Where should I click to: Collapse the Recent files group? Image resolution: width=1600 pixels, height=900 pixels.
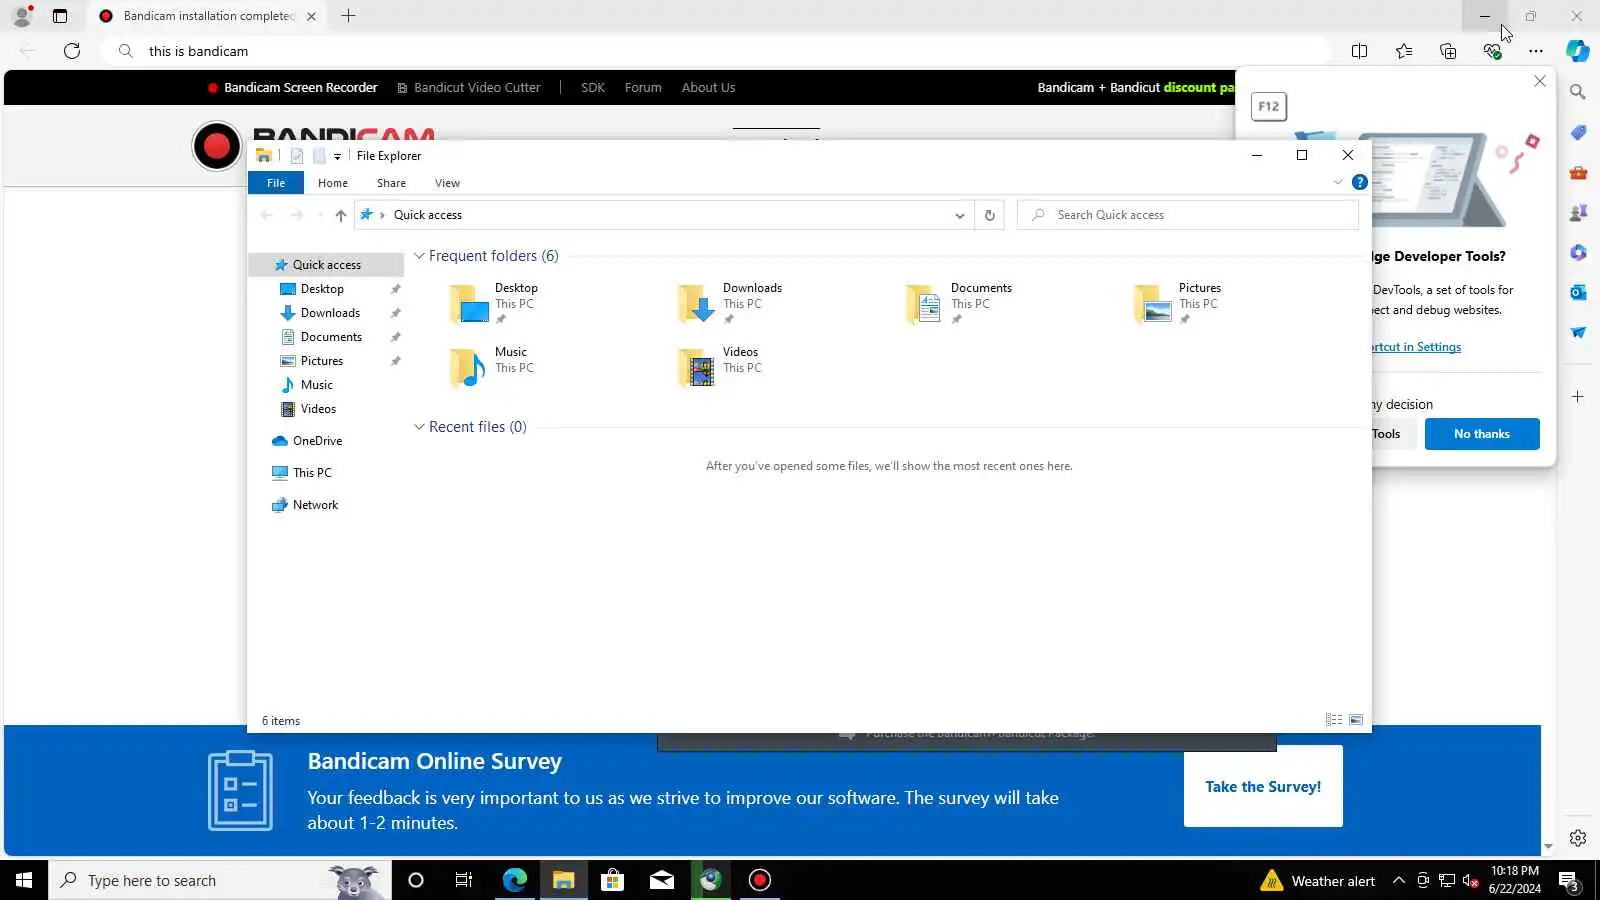tap(419, 427)
